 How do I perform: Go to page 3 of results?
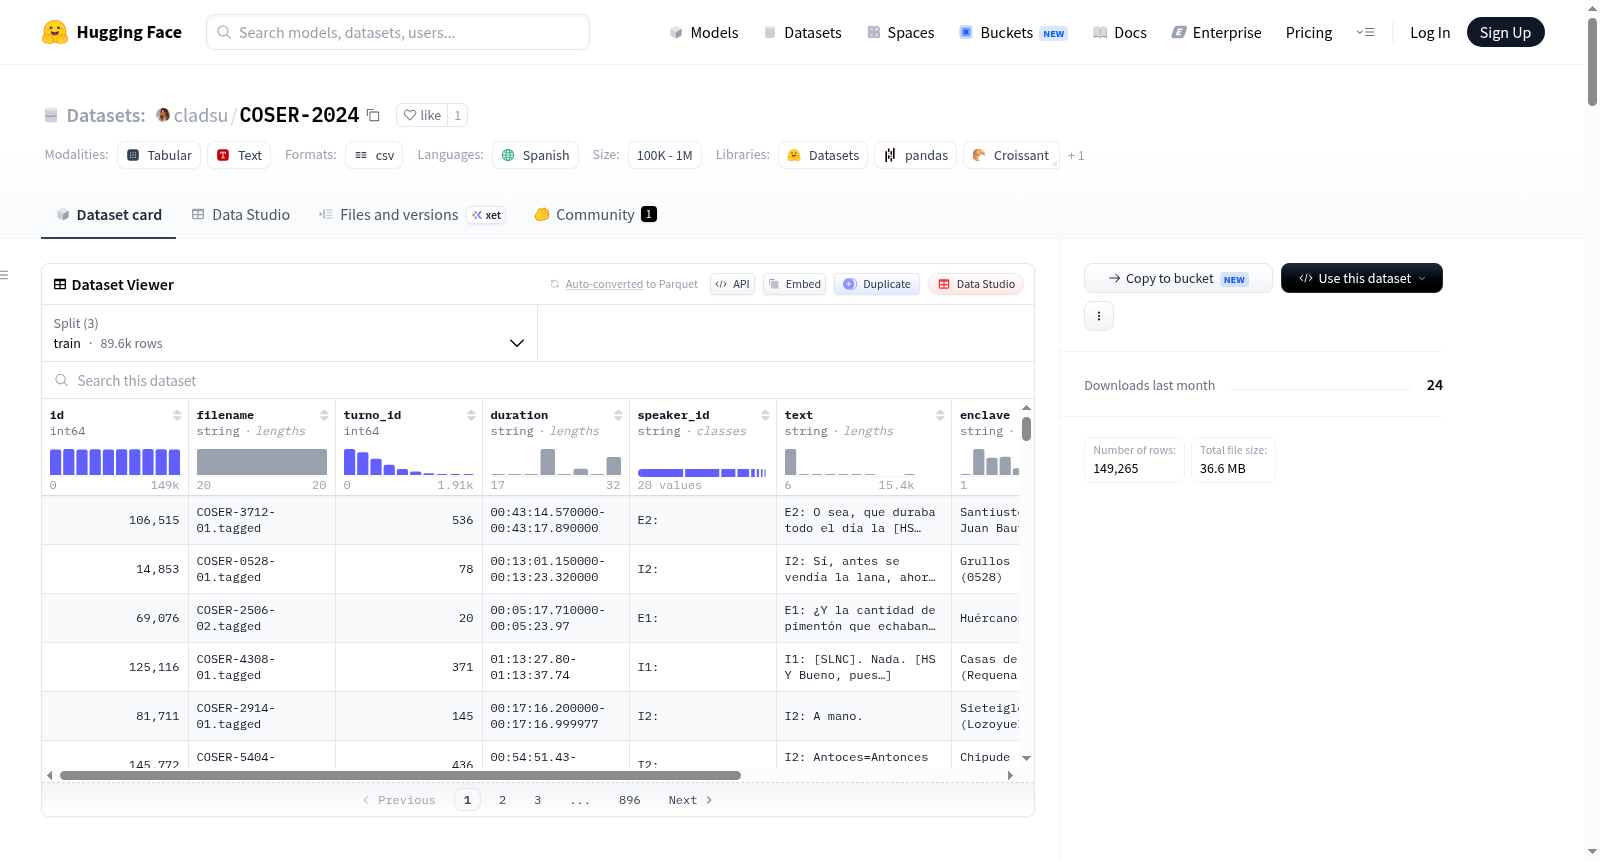(538, 800)
